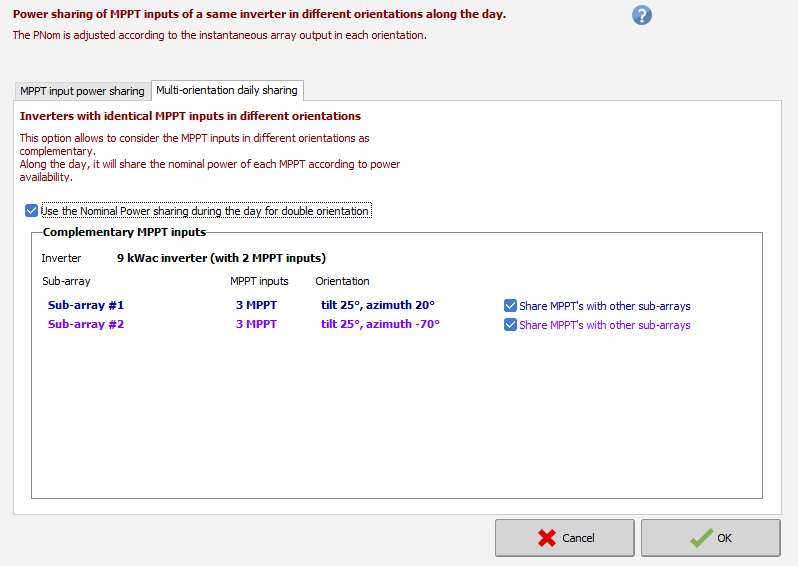Click the MPPT inputs column header
Screen dimensions: 798x566
point(259,282)
